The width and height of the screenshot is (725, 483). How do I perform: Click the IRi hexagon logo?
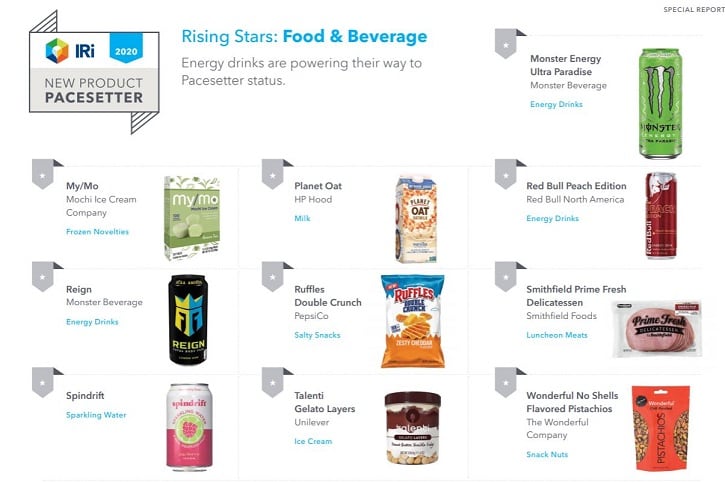pos(57,50)
